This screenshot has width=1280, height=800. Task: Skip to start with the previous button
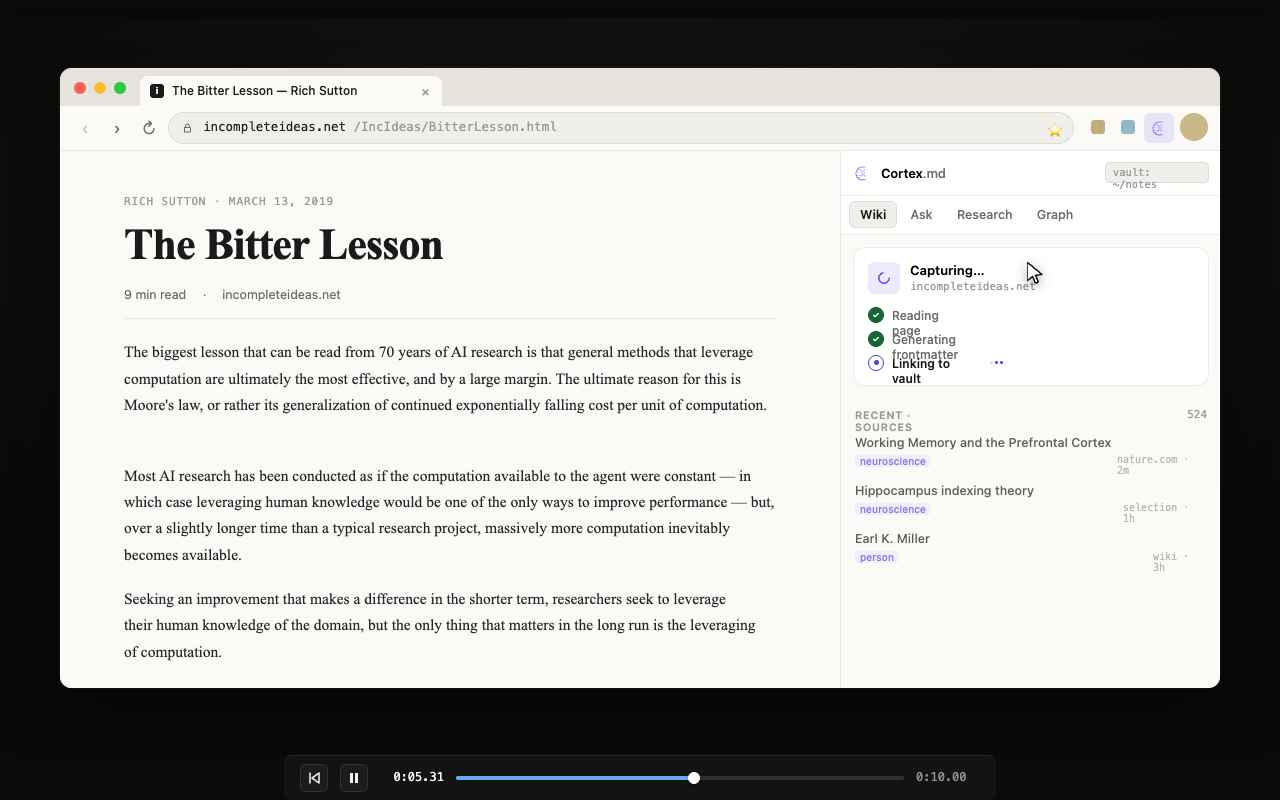point(314,777)
